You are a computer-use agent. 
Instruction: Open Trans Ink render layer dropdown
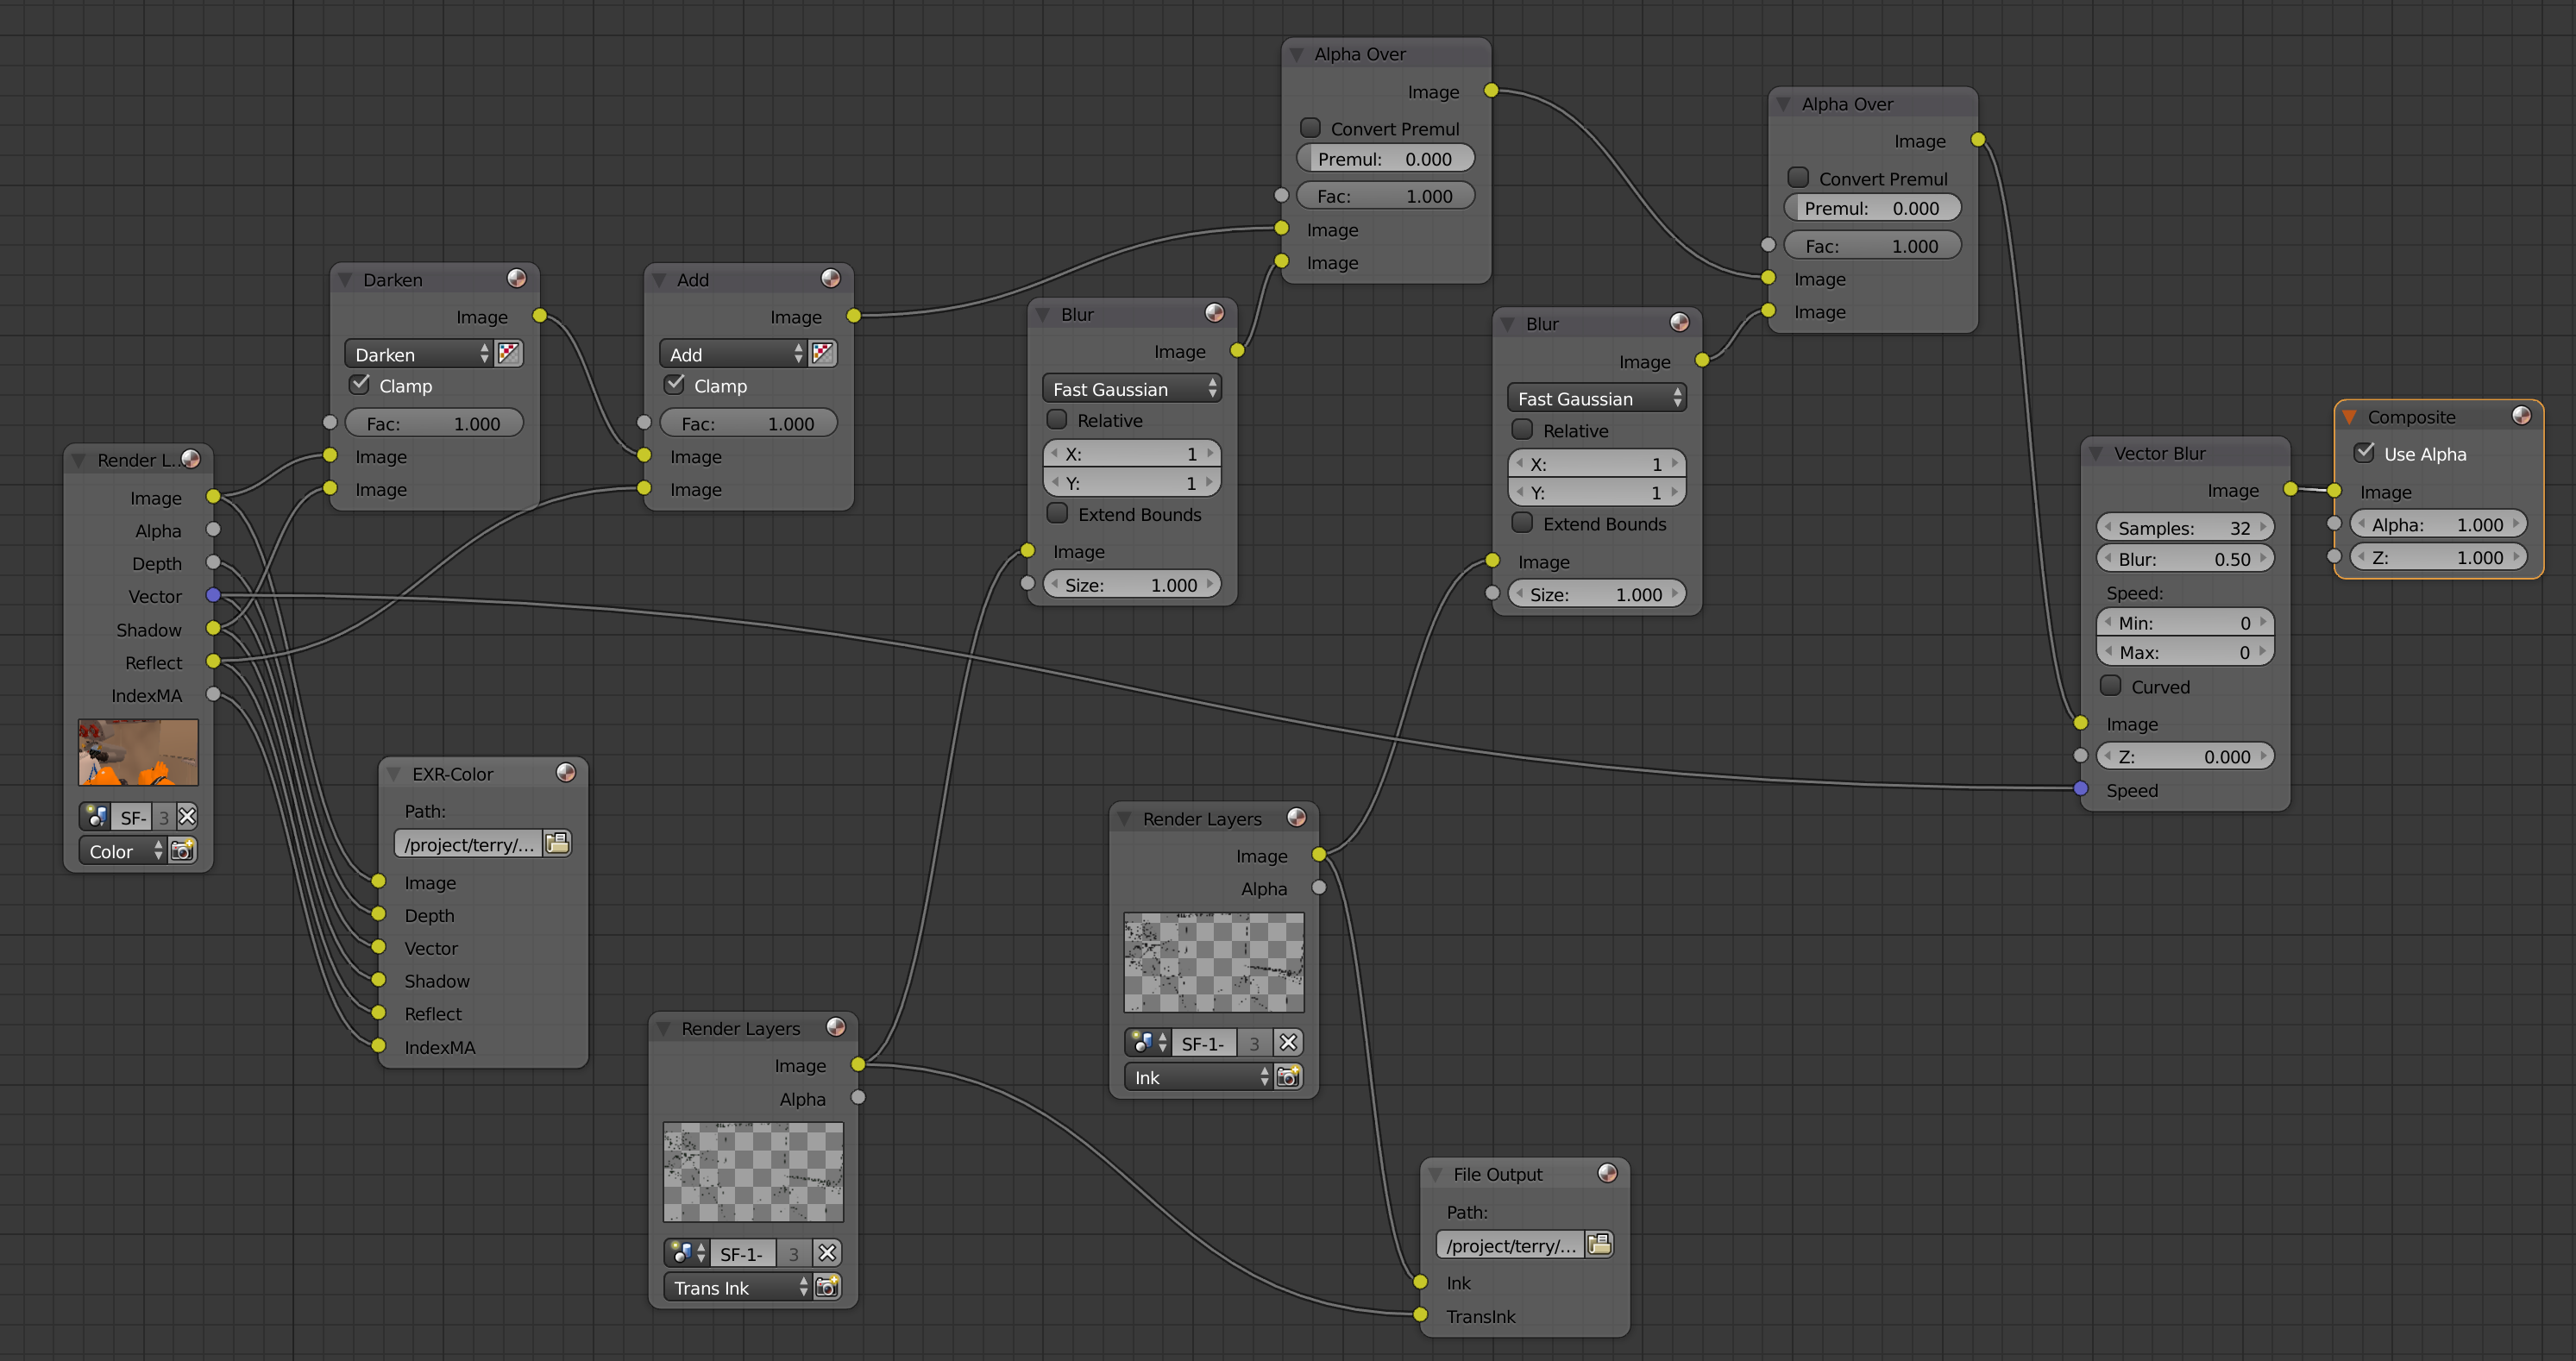tap(737, 1287)
